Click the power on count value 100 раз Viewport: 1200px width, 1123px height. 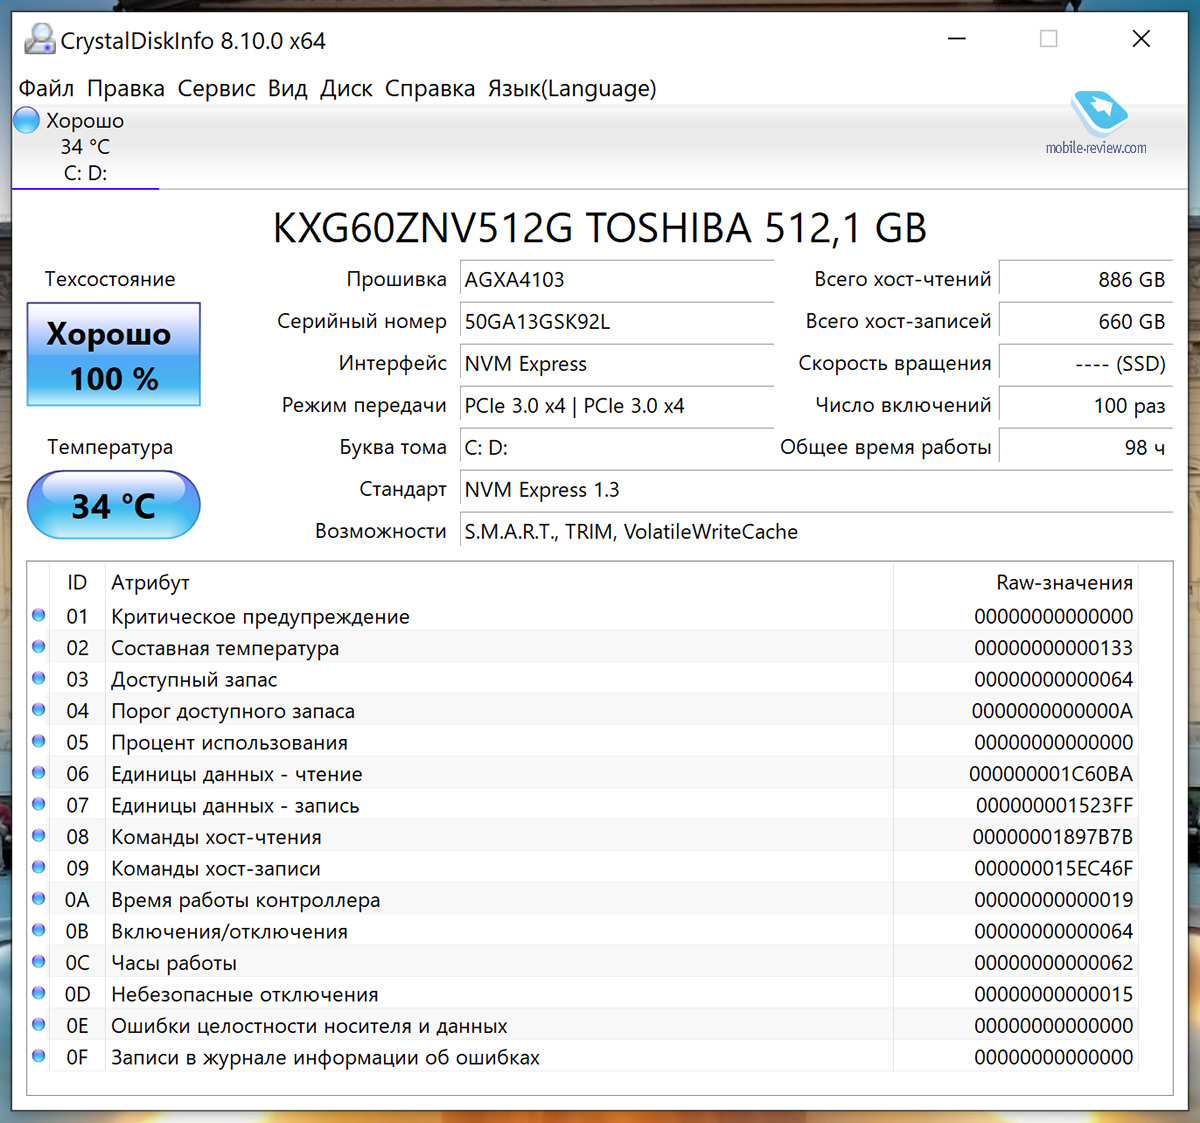pyautogui.click(x=1086, y=406)
